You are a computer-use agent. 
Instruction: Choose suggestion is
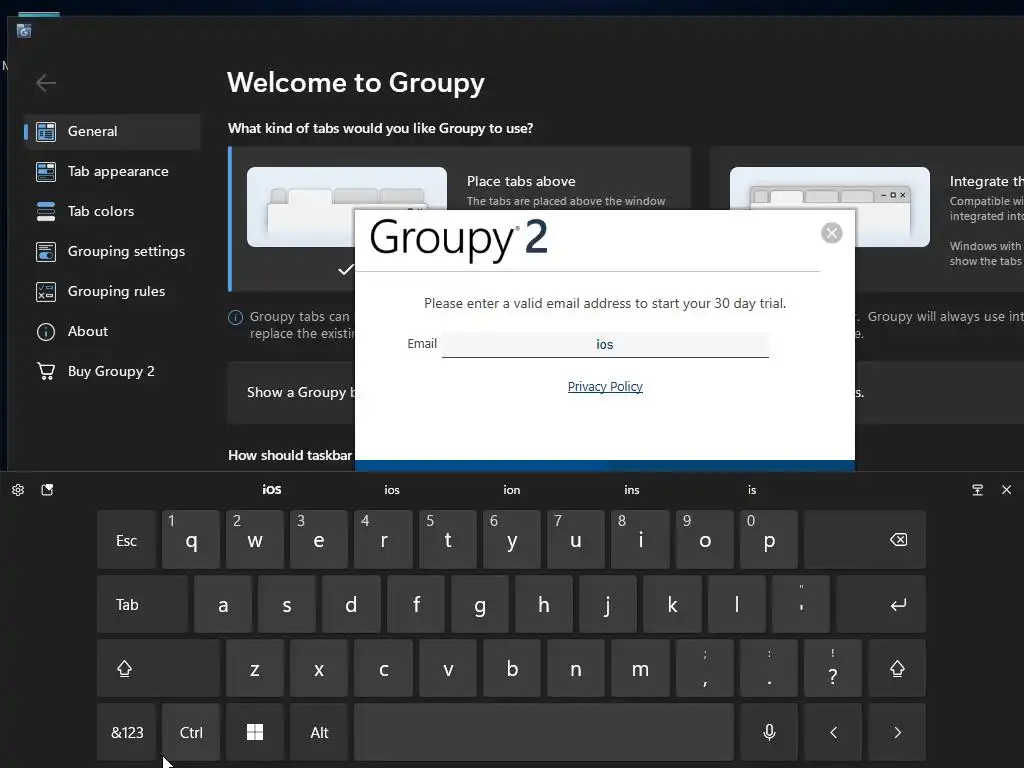coord(752,490)
